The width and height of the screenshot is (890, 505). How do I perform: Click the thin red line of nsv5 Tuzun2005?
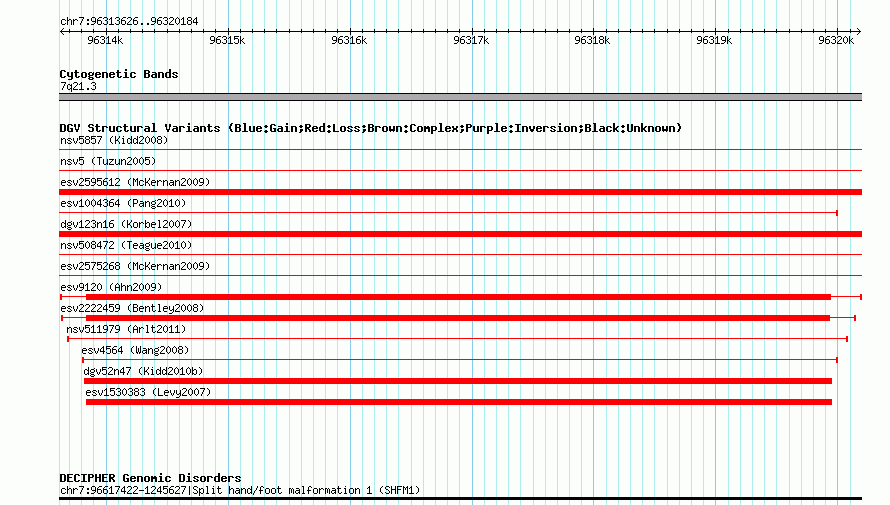460,171
